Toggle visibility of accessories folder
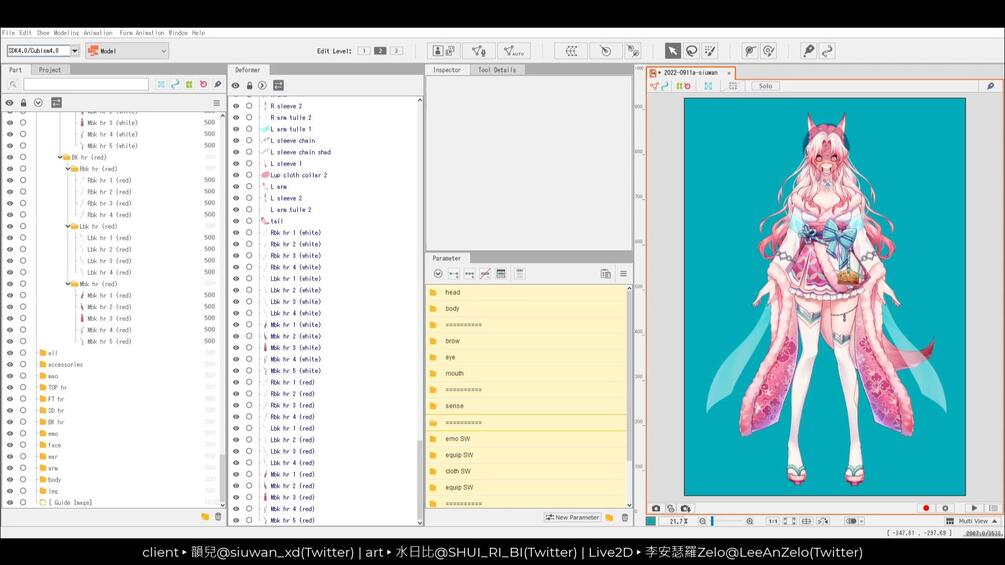The height and width of the screenshot is (565, 1005). tap(10, 364)
